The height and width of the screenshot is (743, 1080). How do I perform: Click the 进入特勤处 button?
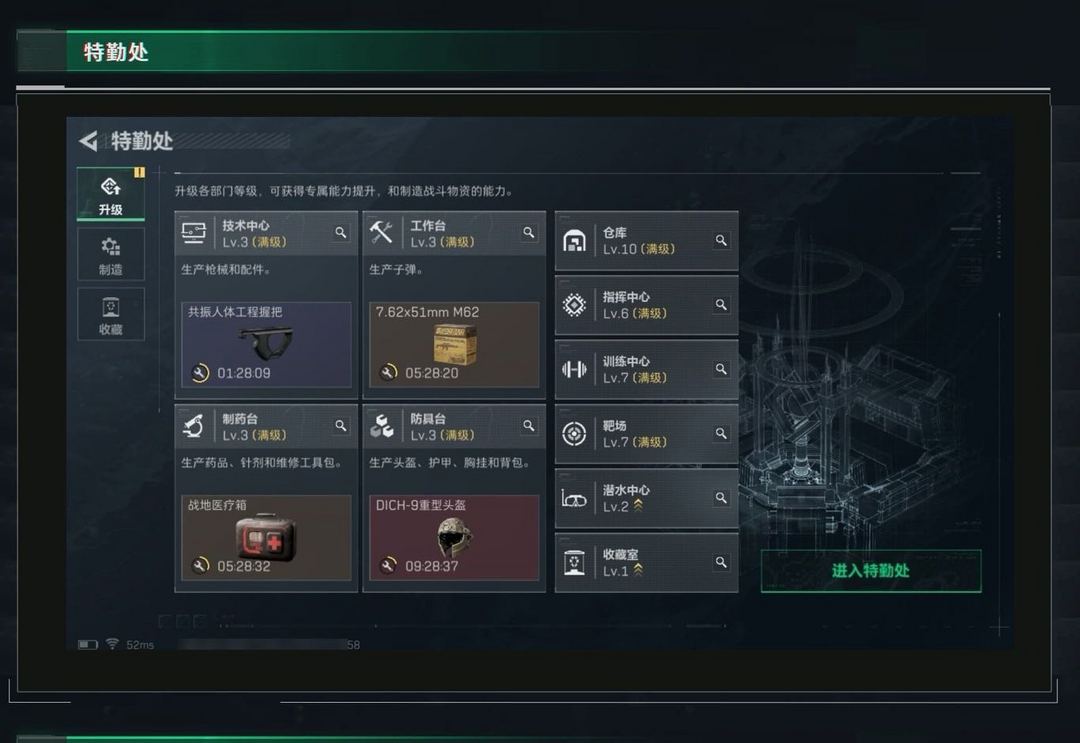pyautogui.click(x=871, y=571)
